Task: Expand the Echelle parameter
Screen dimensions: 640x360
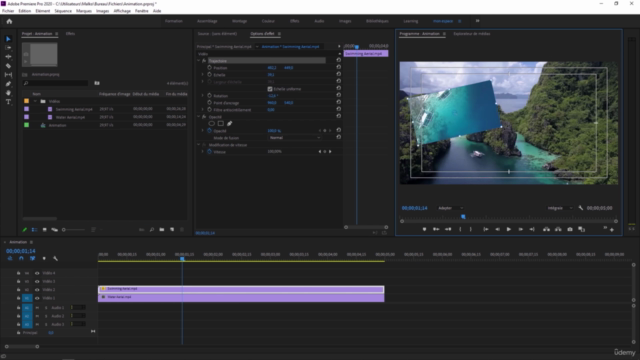Action: [x=202, y=75]
